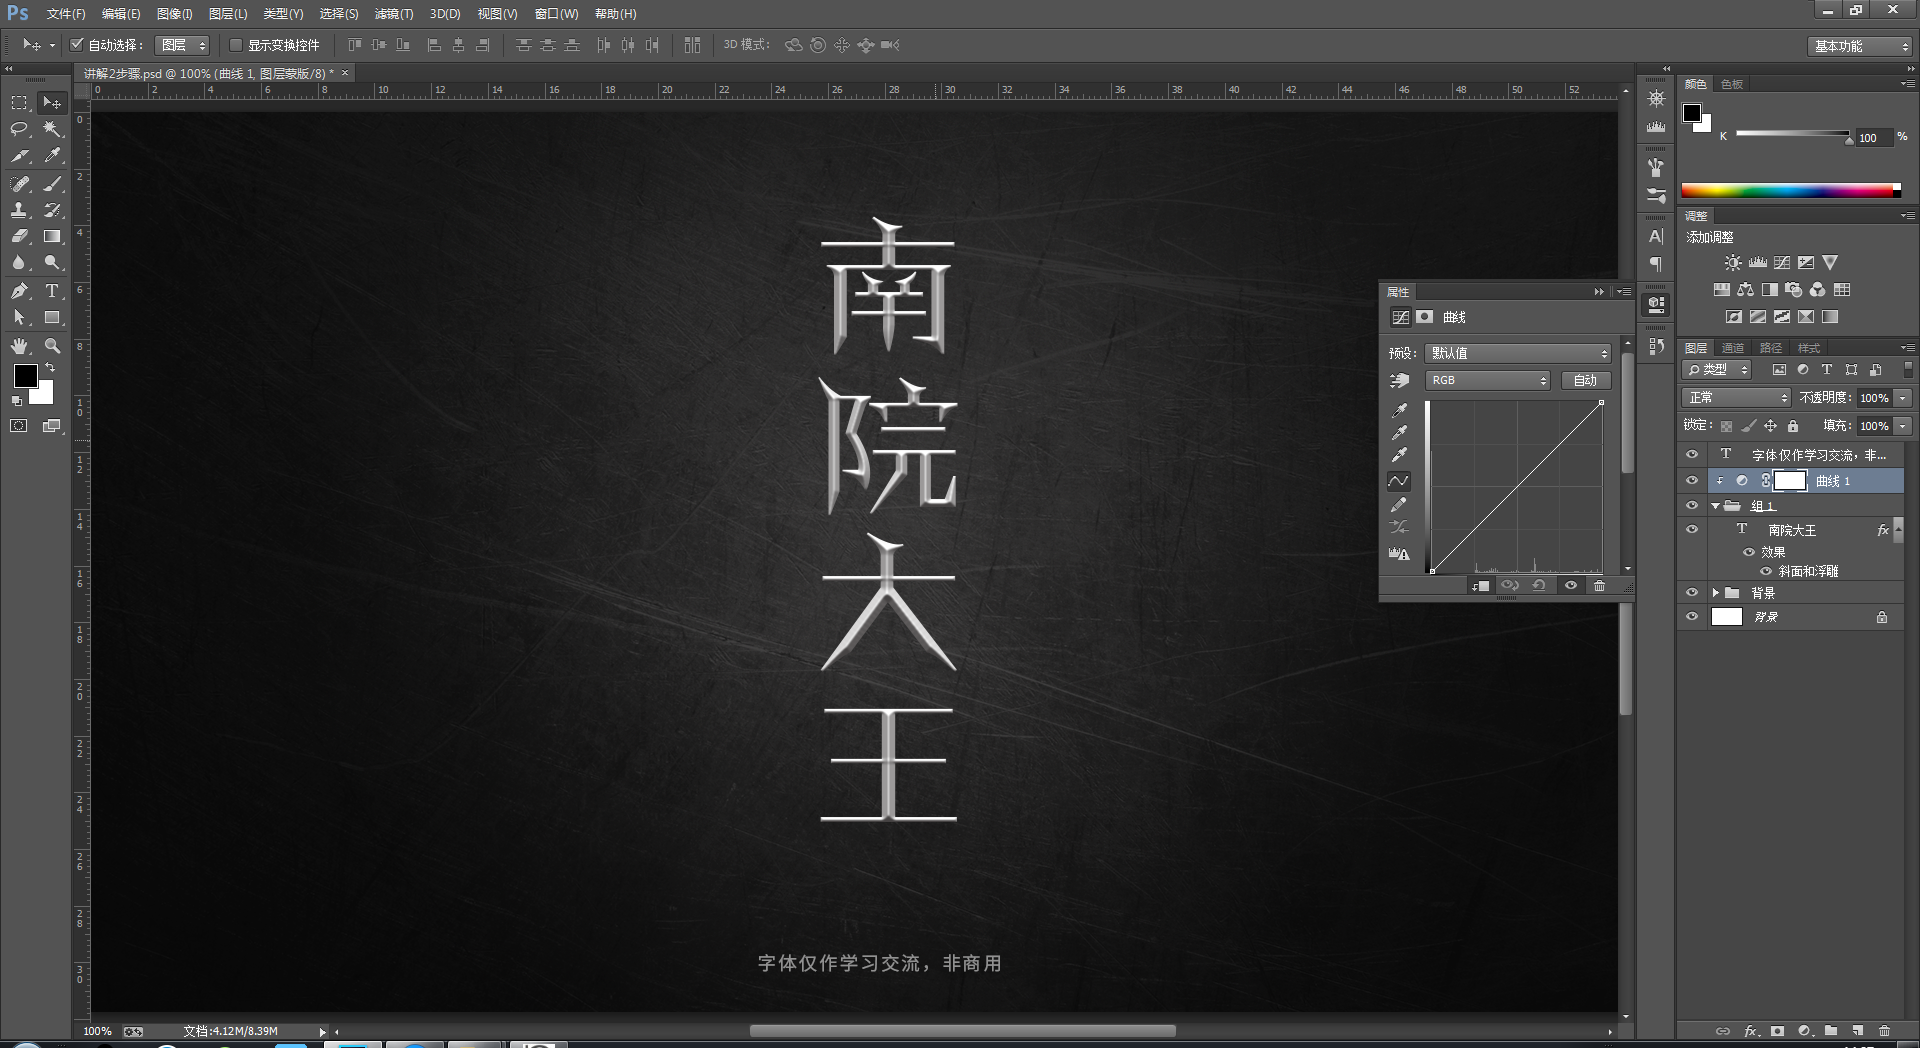Open the 文件(F) menu

click(66, 14)
